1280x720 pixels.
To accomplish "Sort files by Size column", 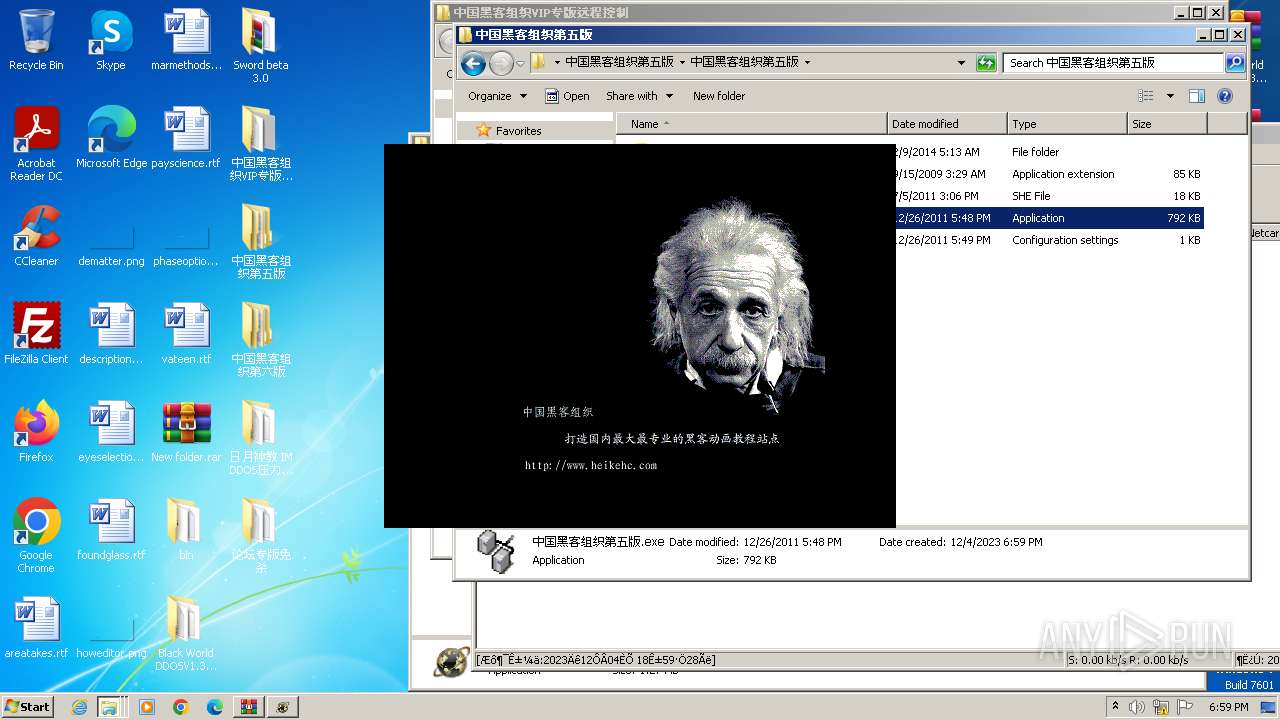I will click(x=1167, y=124).
